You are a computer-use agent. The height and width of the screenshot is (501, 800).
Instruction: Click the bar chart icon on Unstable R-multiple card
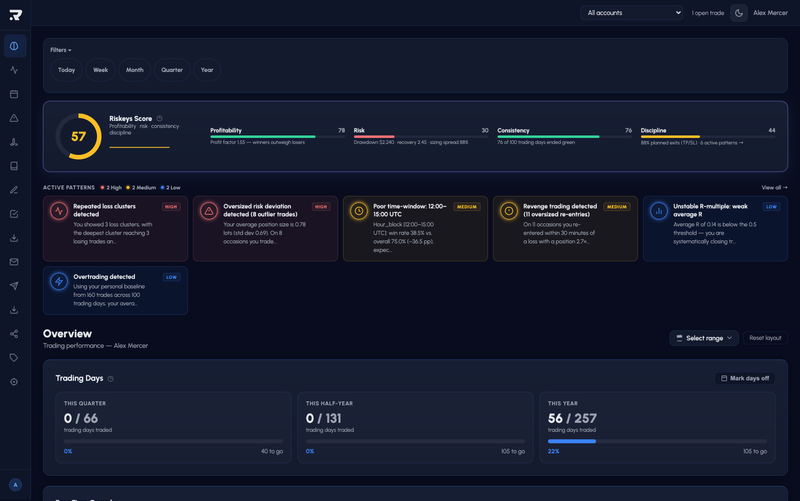pyautogui.click(x=659, y=210)
